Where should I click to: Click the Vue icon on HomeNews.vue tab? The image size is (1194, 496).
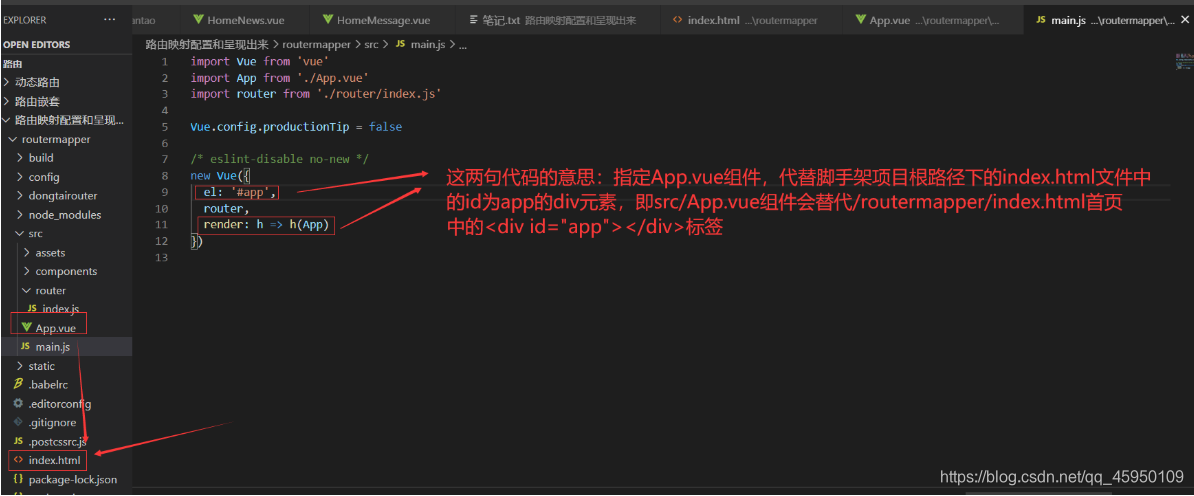199,20
